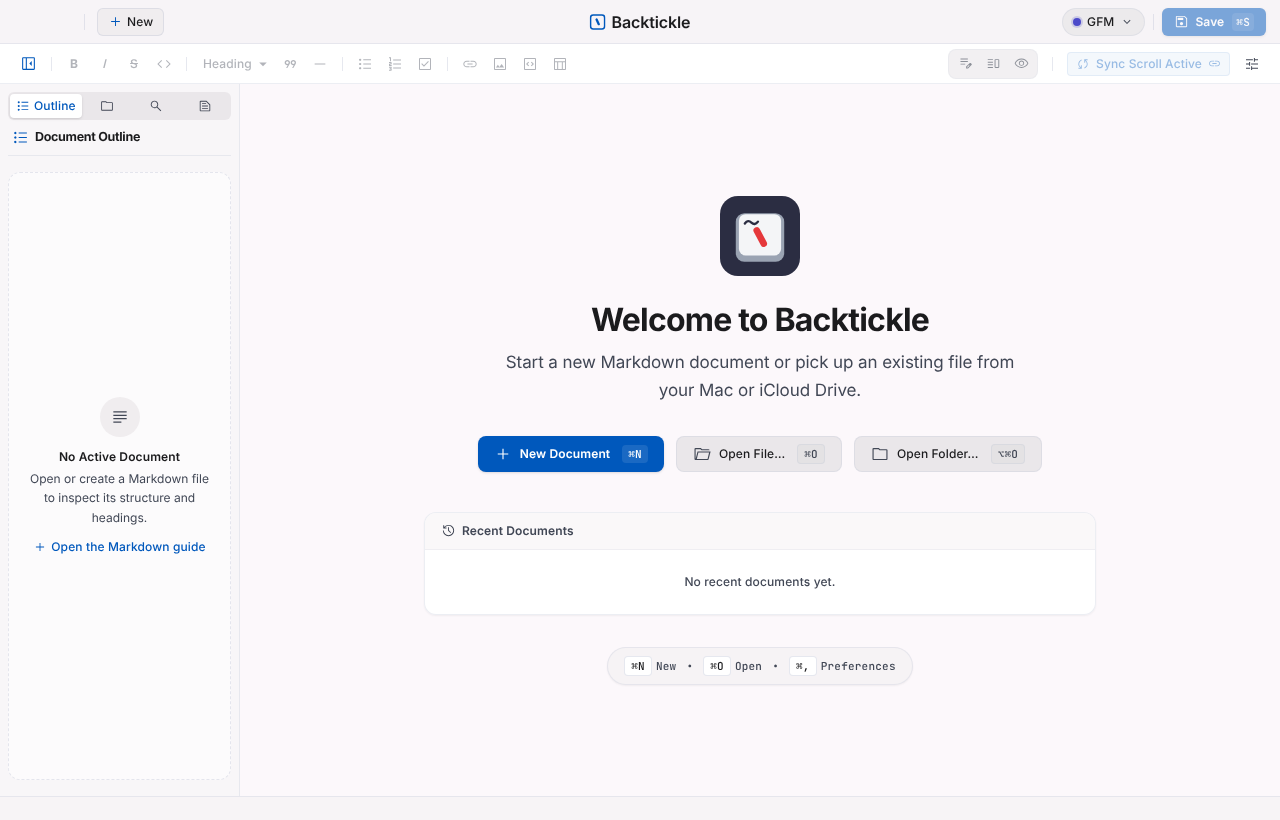The width and height of the screenshot is (1280, 820).
Task: Insert a table
Action: click(x=560, y=64)
